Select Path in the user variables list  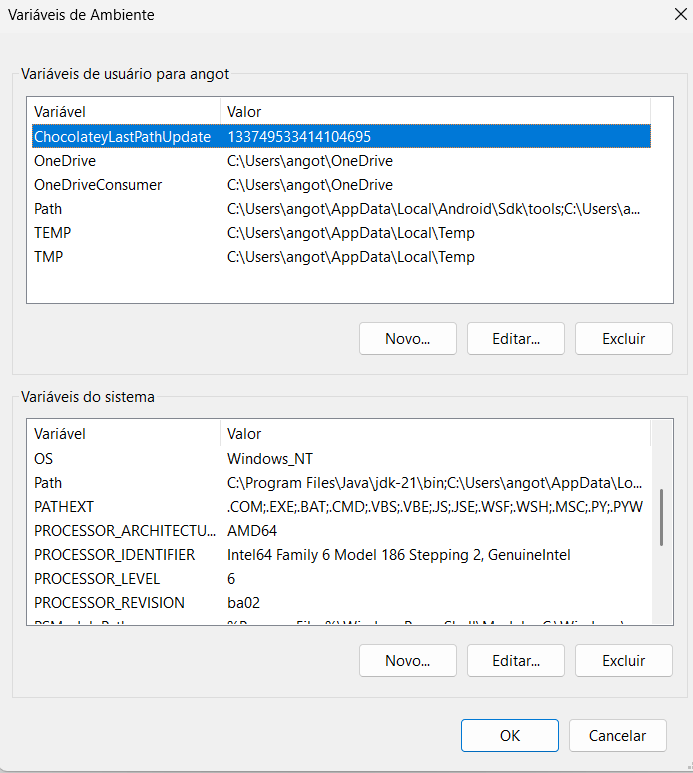click(48, 209)
